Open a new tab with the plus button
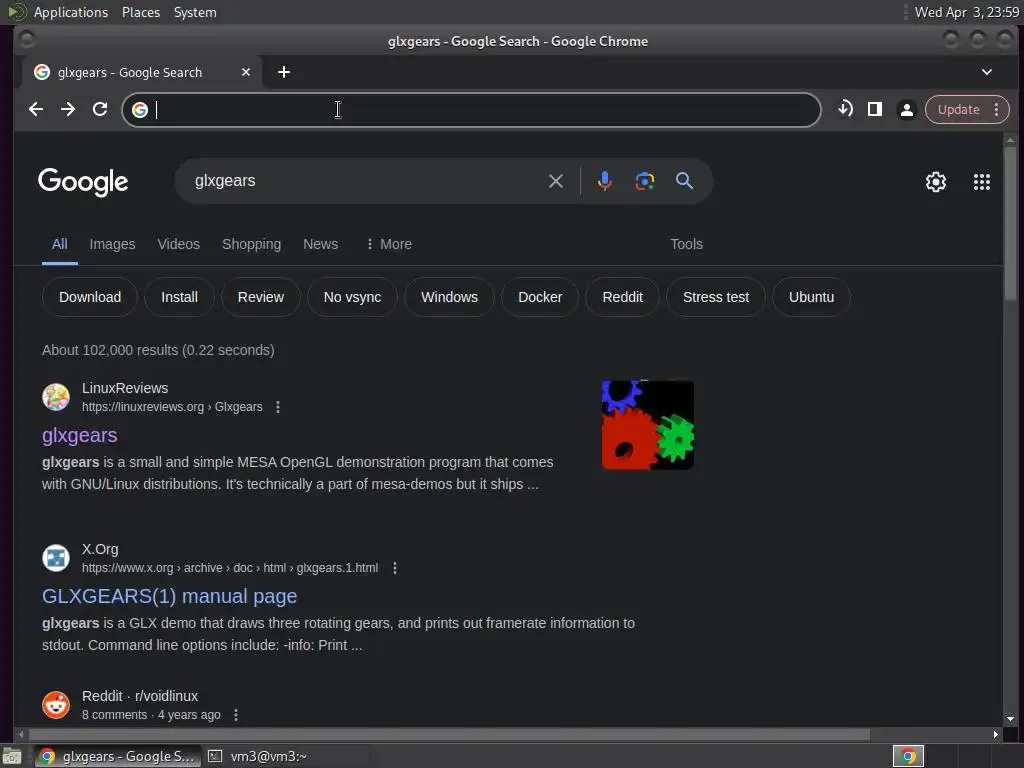 (x=283, y=72)
